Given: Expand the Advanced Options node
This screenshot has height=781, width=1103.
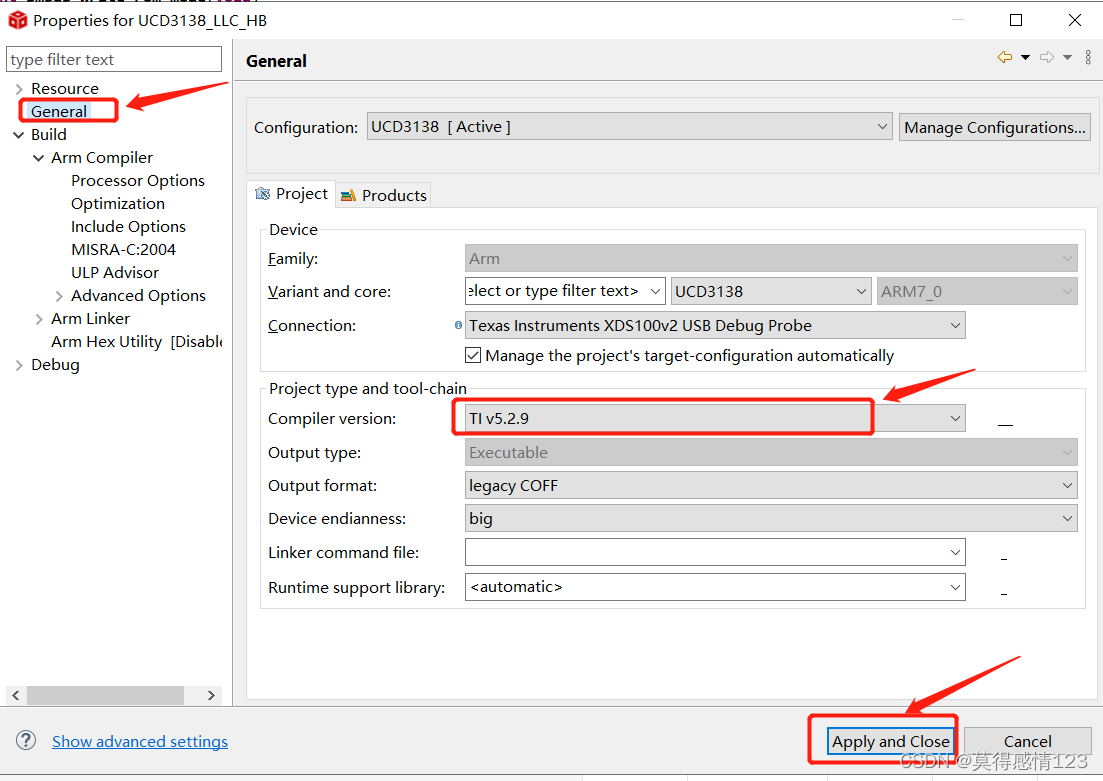Looking at the screenshot, I should click(x=59, y=296).
